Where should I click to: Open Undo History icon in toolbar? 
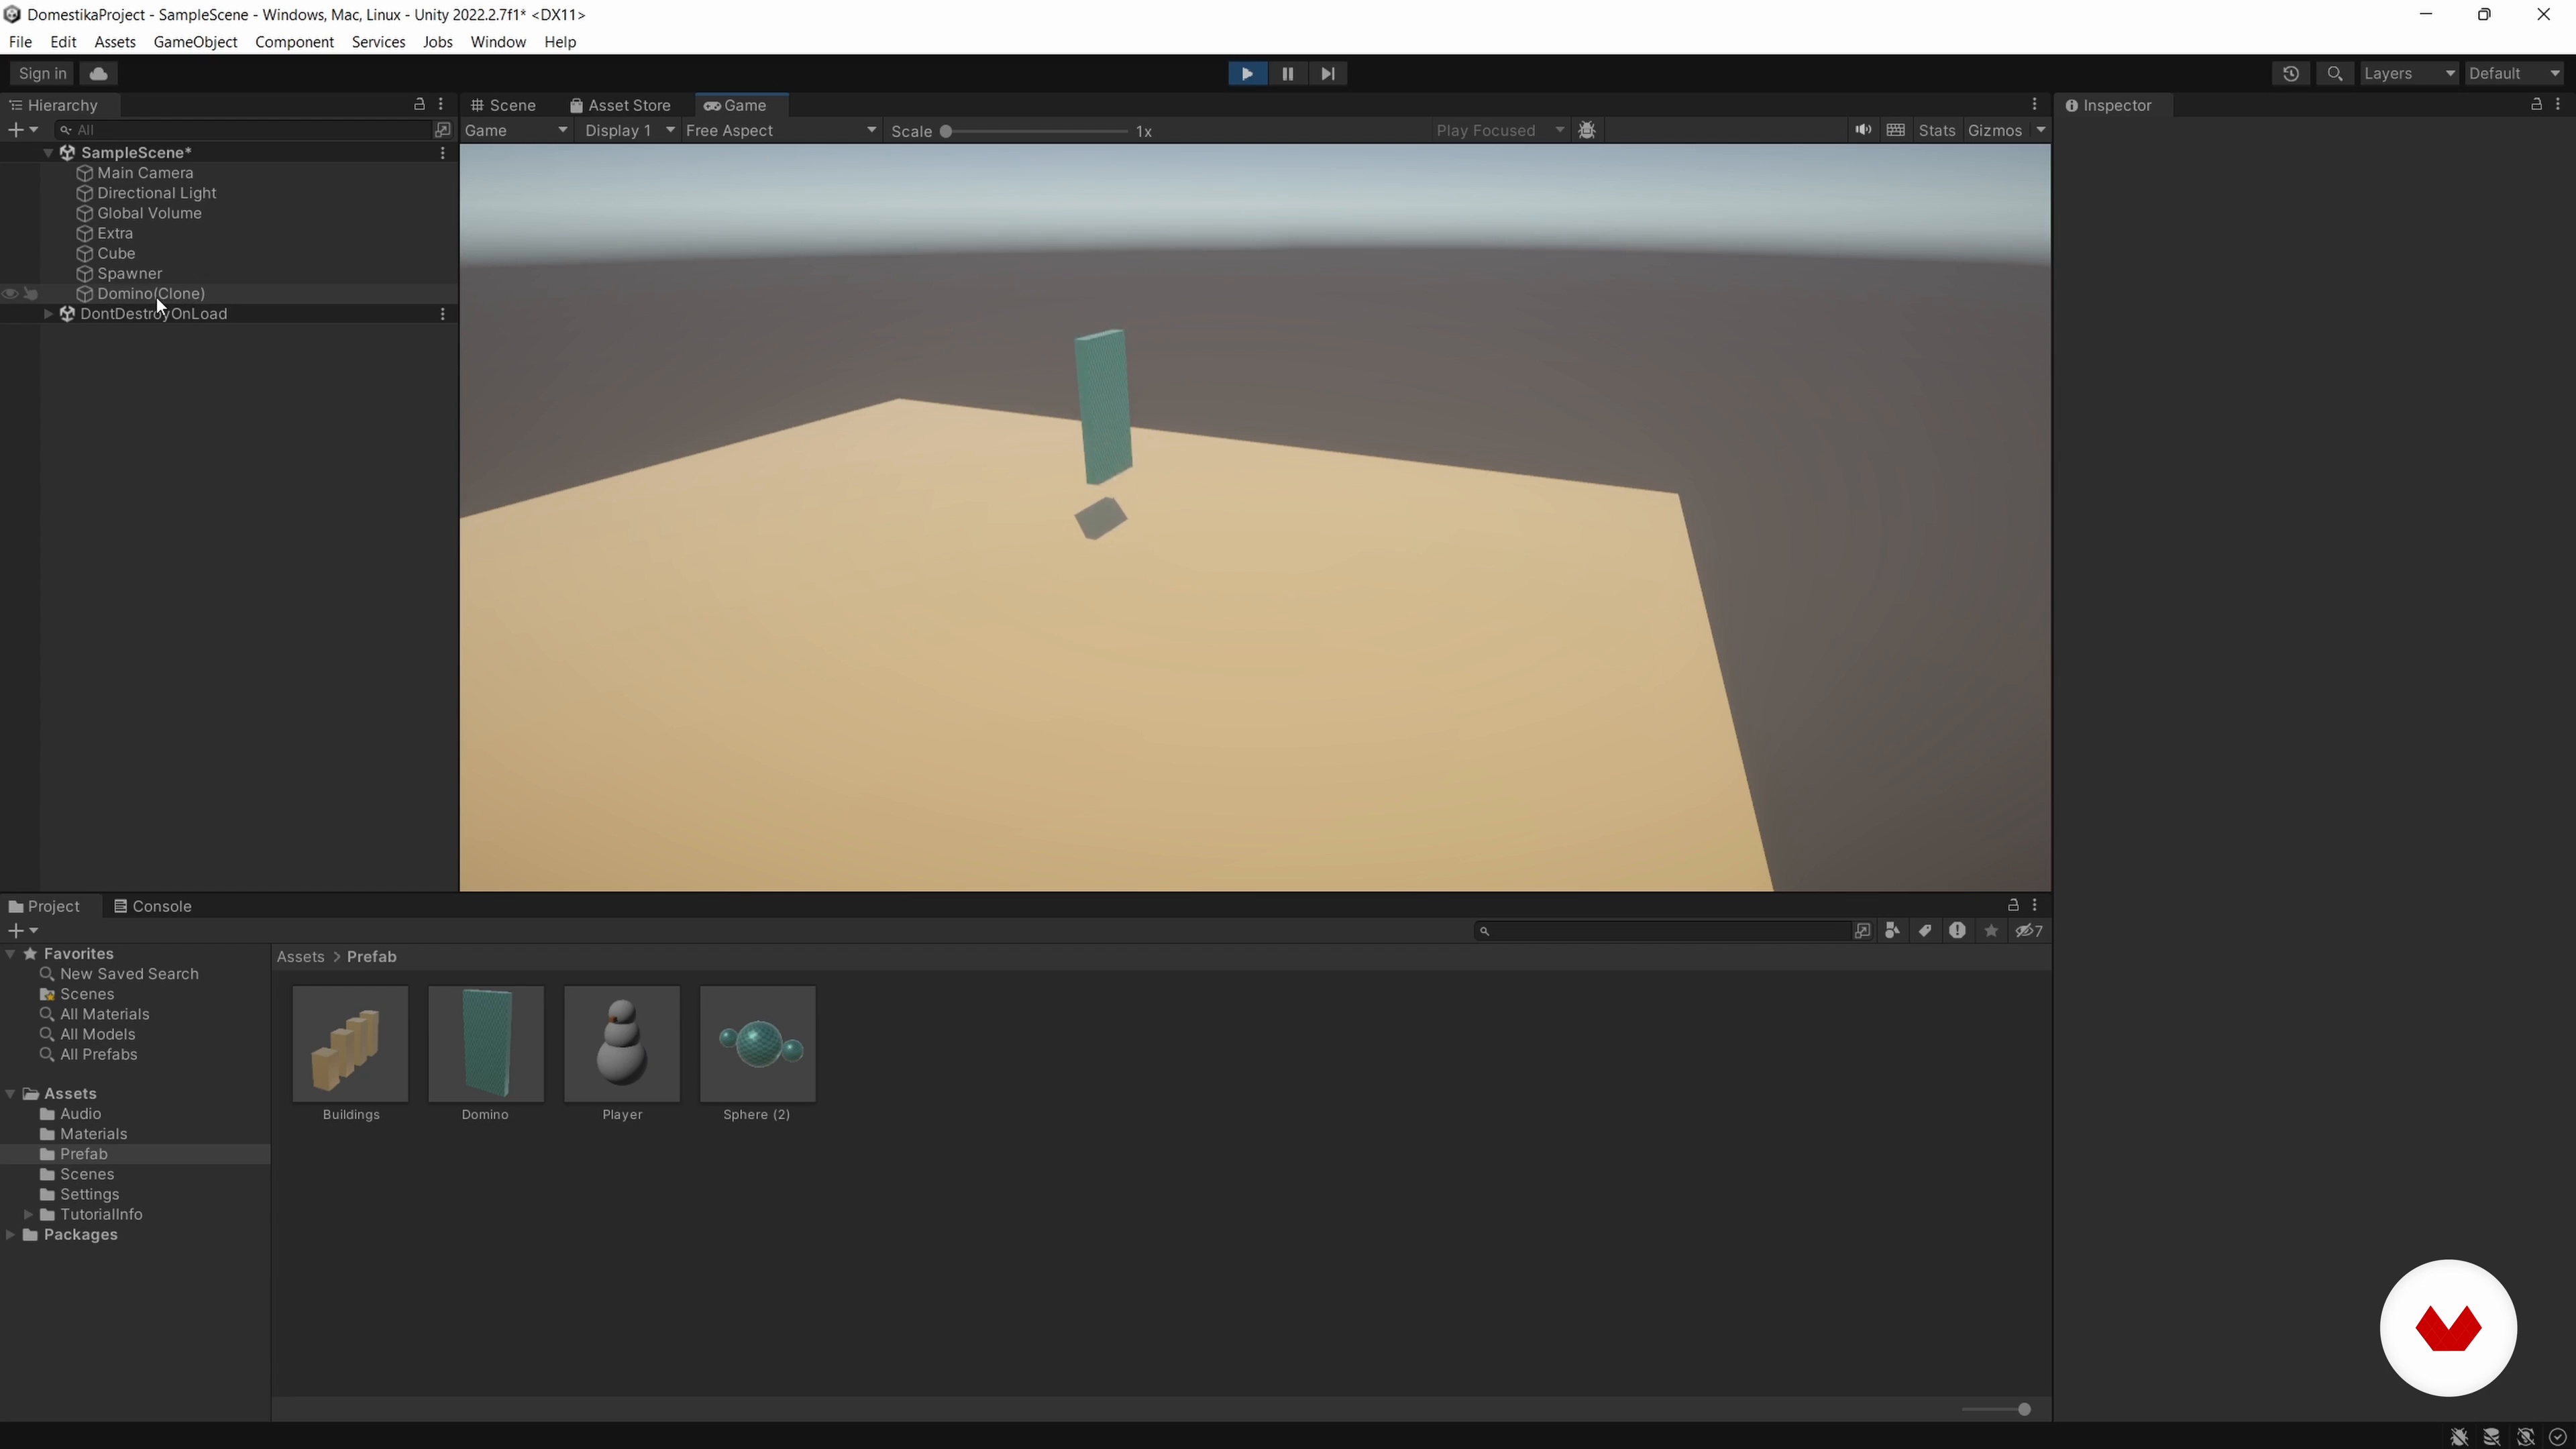pos(2291,73)
